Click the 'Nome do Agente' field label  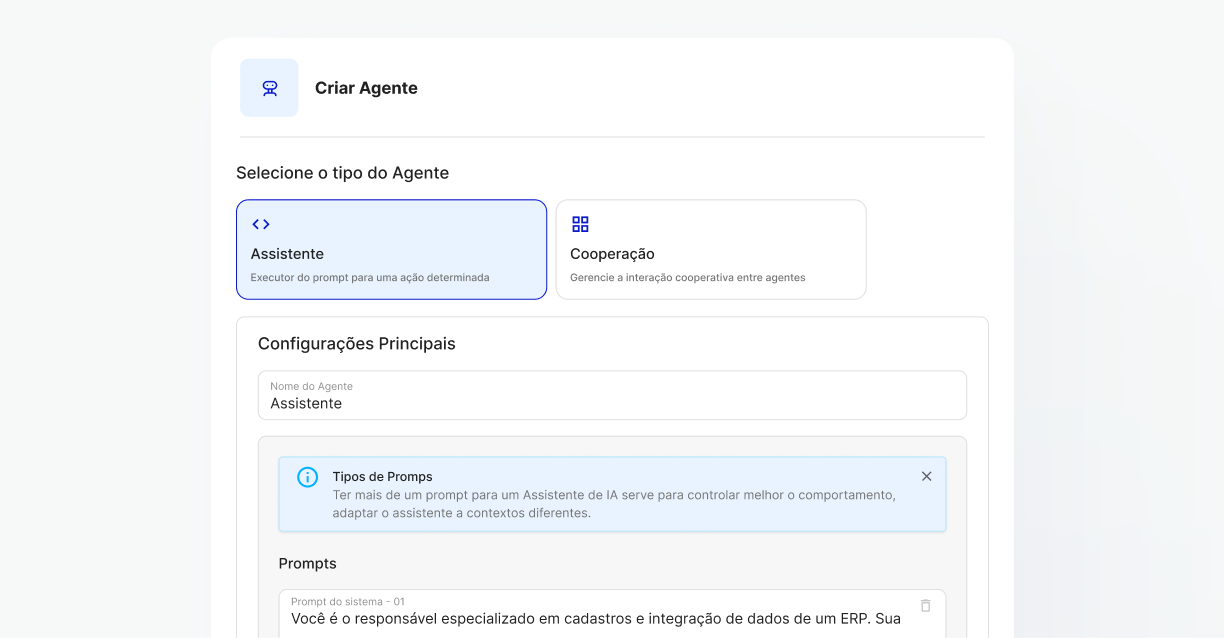pos(311,386)
